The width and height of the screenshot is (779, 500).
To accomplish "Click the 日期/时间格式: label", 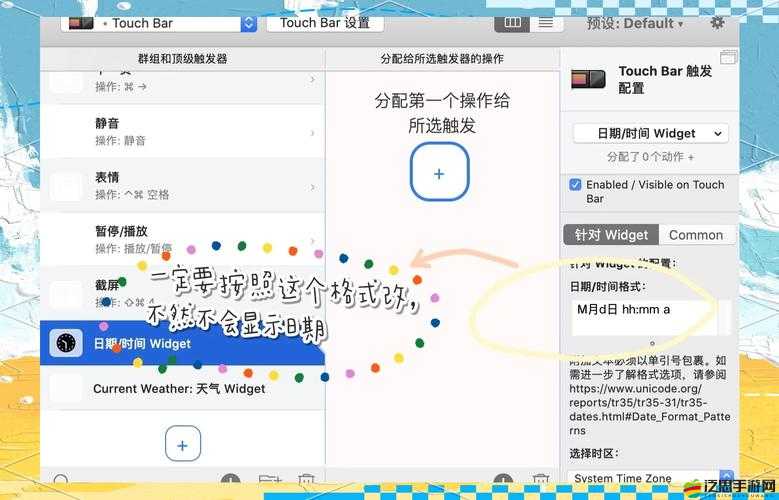I will coord(608,286).
